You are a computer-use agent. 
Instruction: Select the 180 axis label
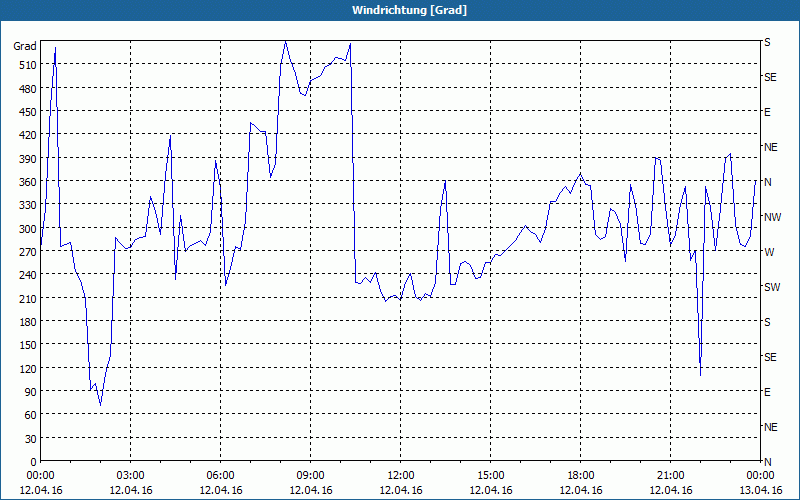tap(28, 322)
